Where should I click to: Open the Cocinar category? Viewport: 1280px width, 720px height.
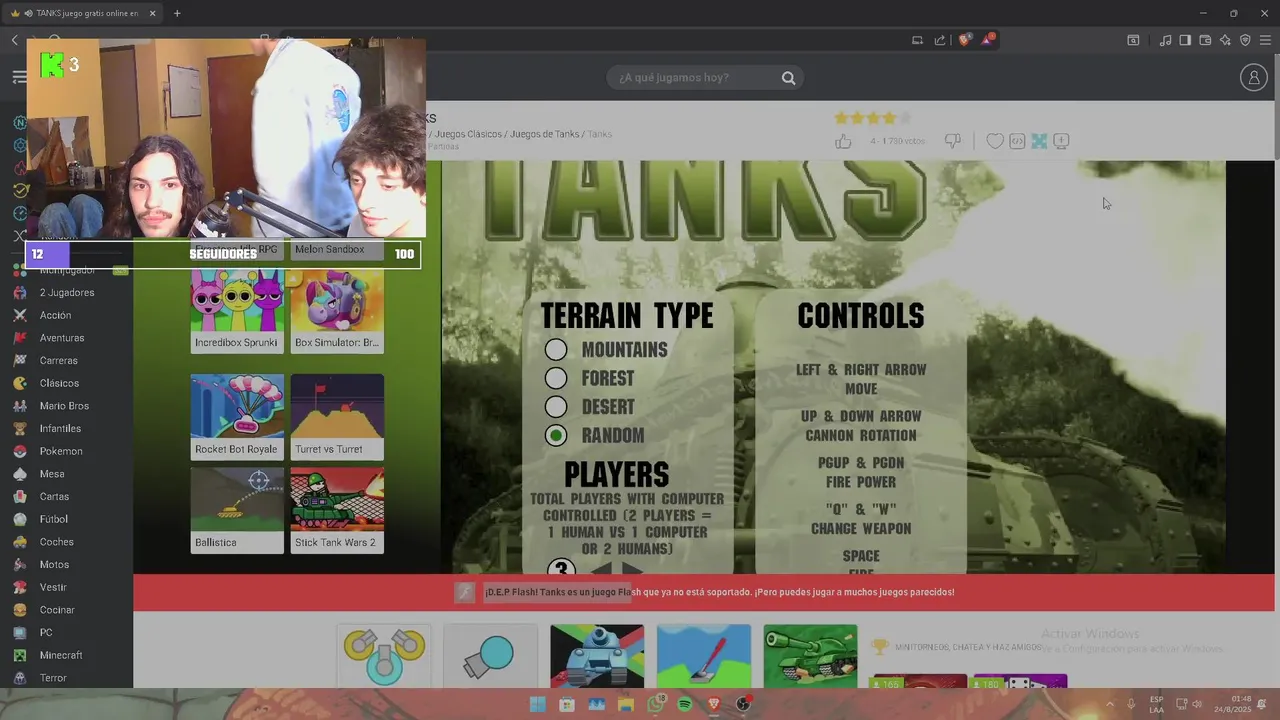57,610
